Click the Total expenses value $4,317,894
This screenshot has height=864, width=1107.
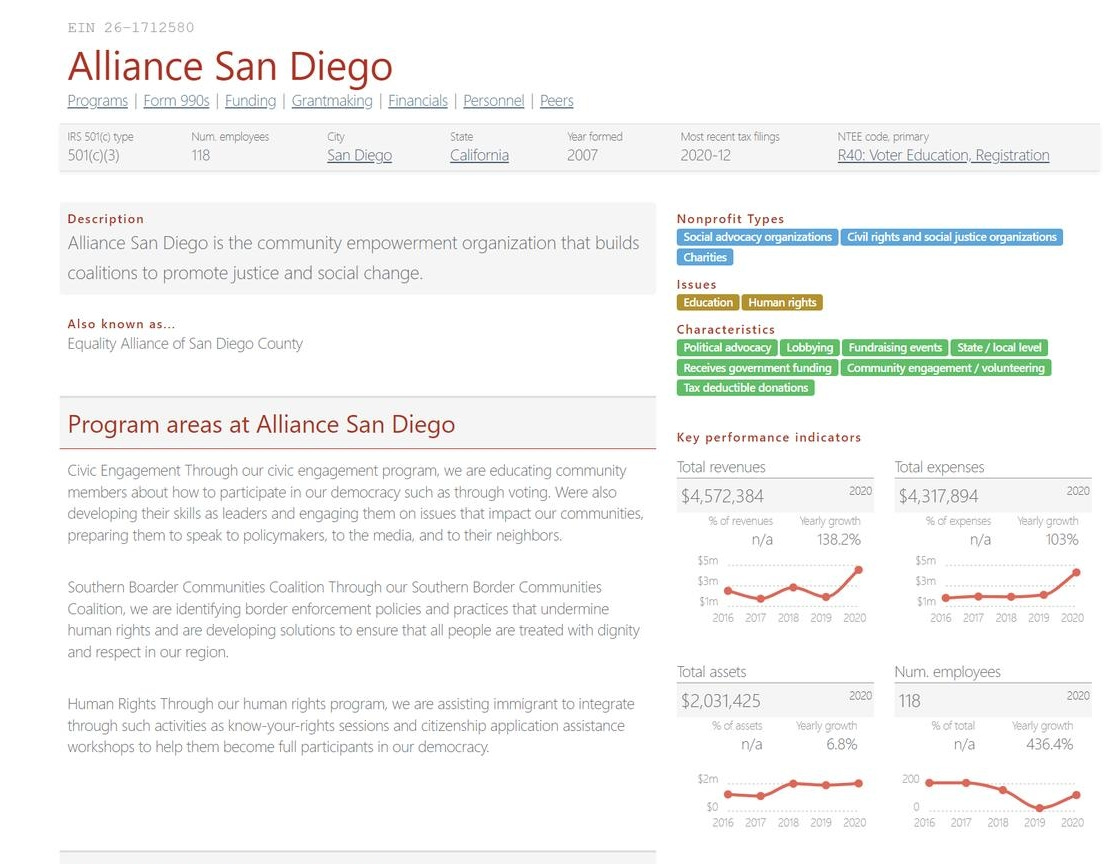pos(938,496)
